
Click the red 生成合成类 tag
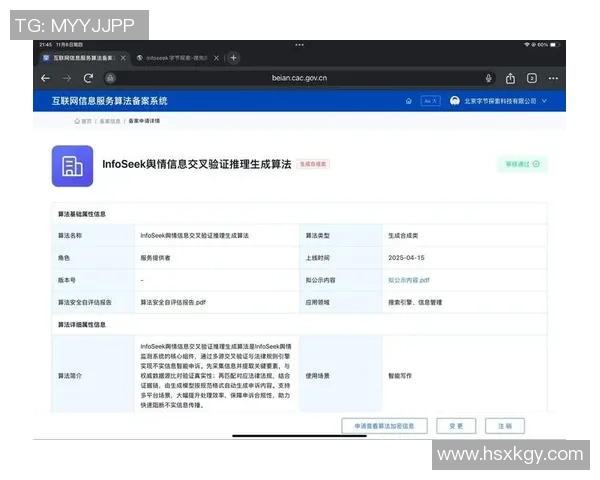tap(313, 164)
